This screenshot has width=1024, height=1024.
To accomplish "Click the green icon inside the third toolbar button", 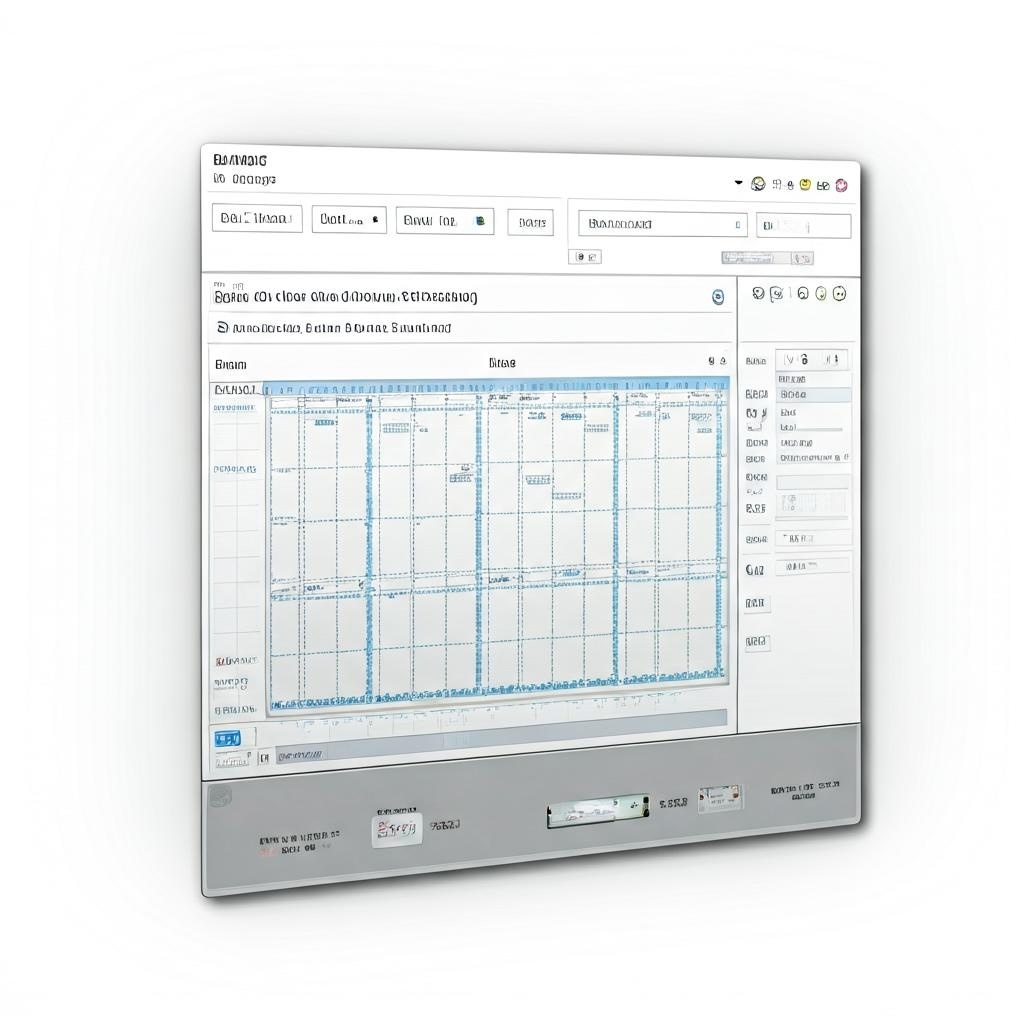I will point(478,220).
